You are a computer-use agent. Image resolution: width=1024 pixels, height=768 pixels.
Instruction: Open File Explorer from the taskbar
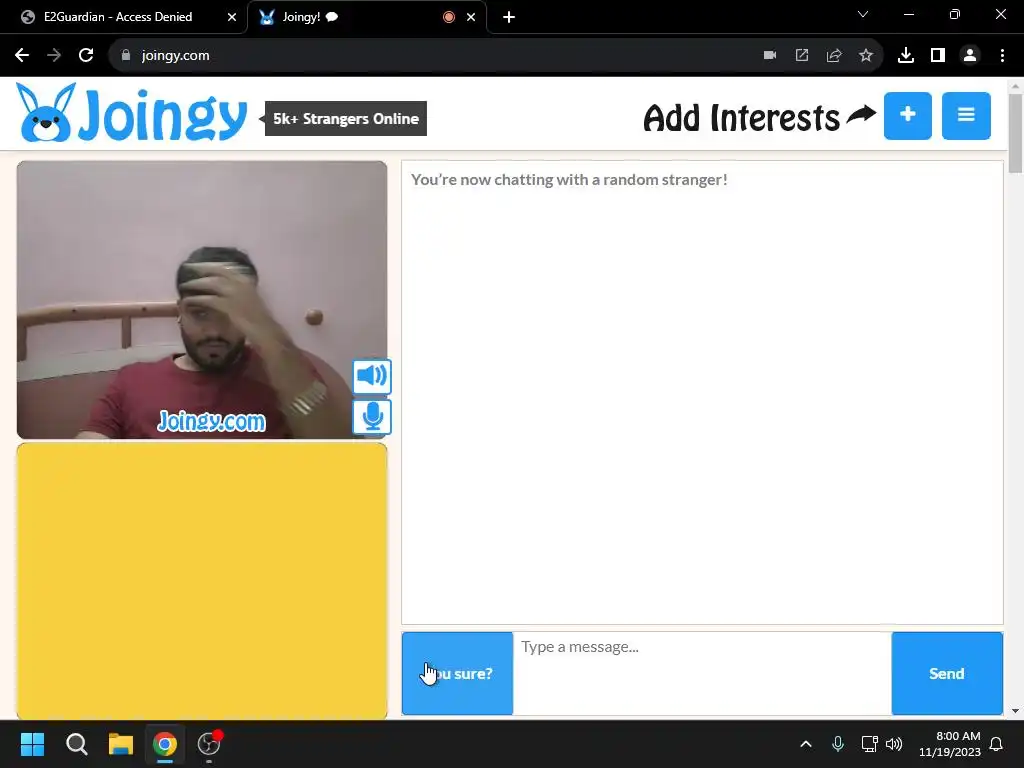point(121,744)
